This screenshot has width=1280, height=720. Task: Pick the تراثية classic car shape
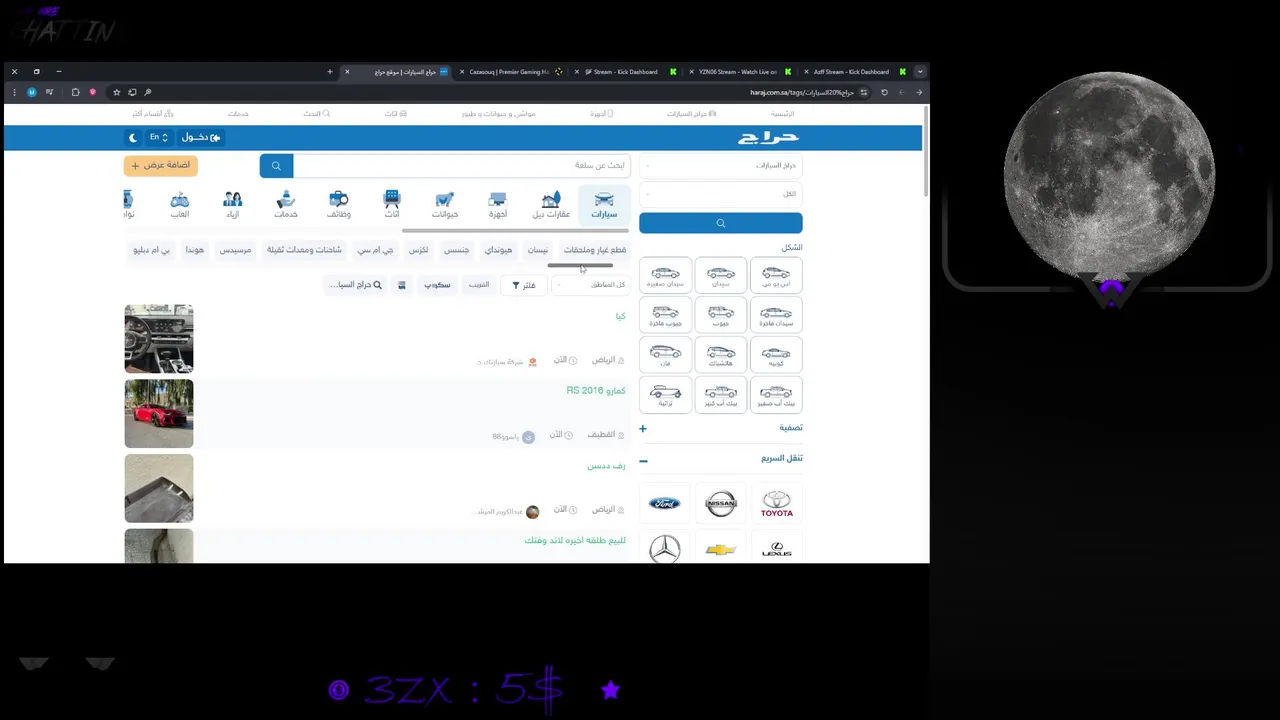pyautogui.click(x=665, y=395)
